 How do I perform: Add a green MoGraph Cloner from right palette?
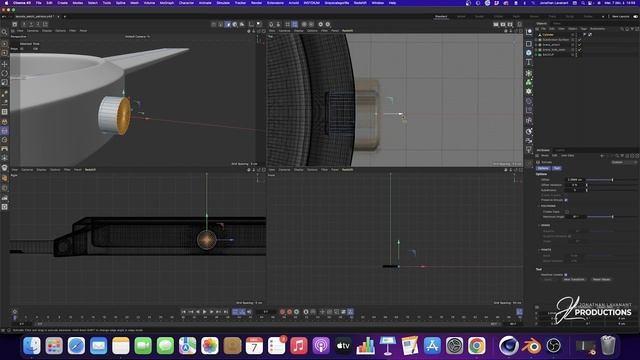click(529, 82)
